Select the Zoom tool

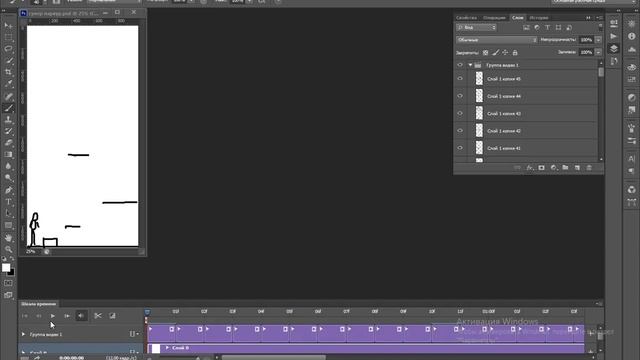point(8,249)
